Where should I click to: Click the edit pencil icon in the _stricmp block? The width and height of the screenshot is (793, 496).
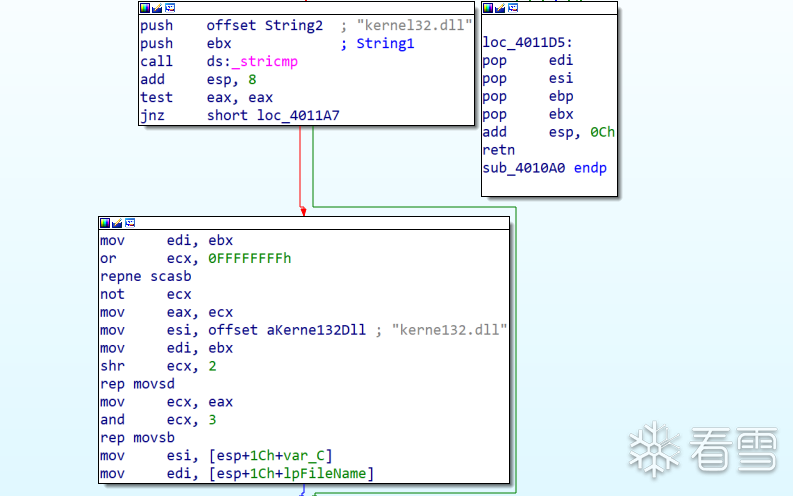pyautogui.click(x=157, y=8)
